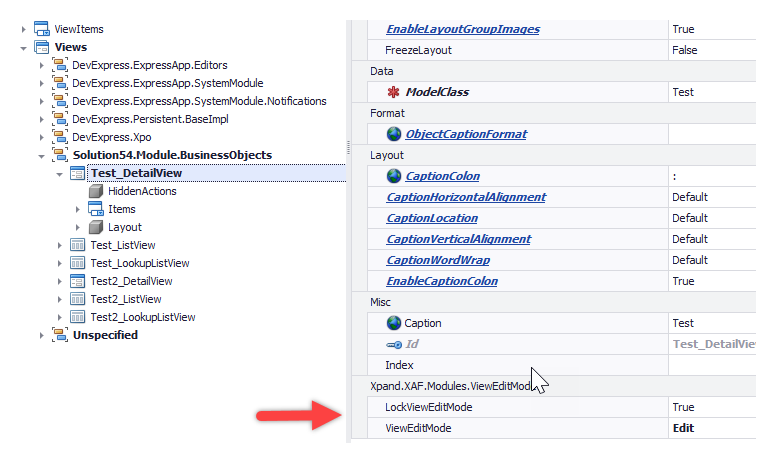776x463 pixels.
Task: Click the Test_DetailView detail view icon
Action: [78, 173]
